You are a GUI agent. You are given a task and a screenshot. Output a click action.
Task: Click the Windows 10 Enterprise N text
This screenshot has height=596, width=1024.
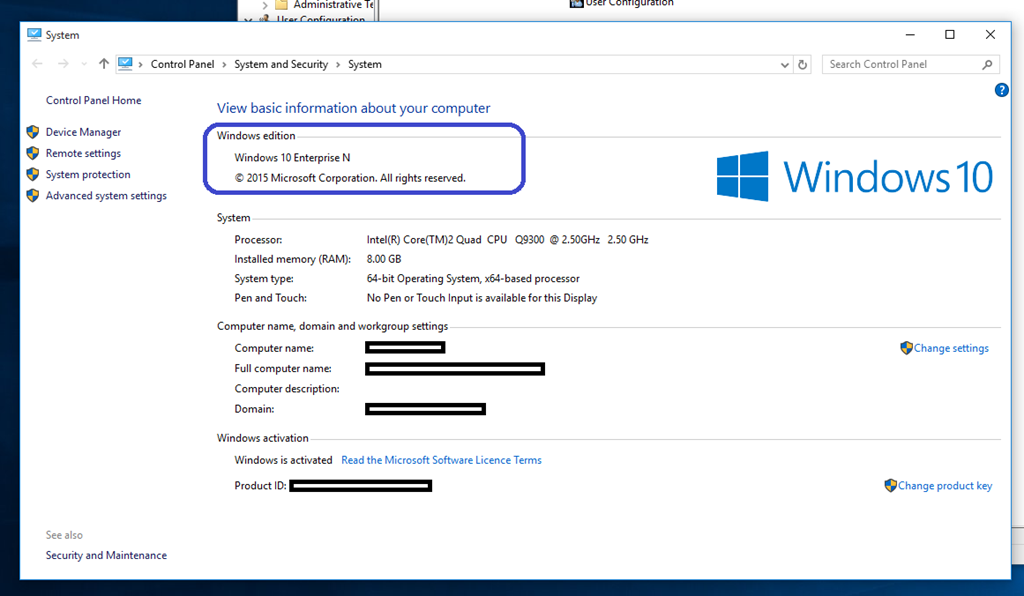pos(292,158)
